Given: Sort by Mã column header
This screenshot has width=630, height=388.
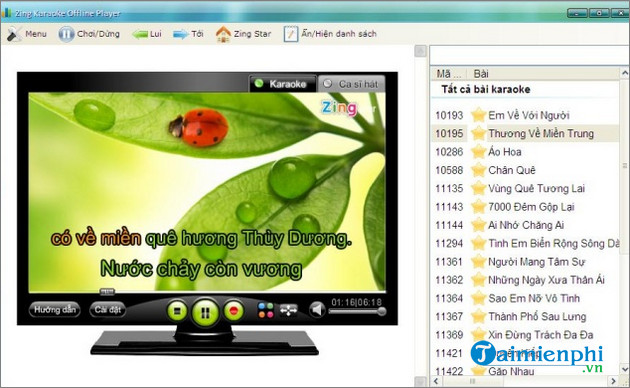Looking at the screenshot, I should (449, 74).
